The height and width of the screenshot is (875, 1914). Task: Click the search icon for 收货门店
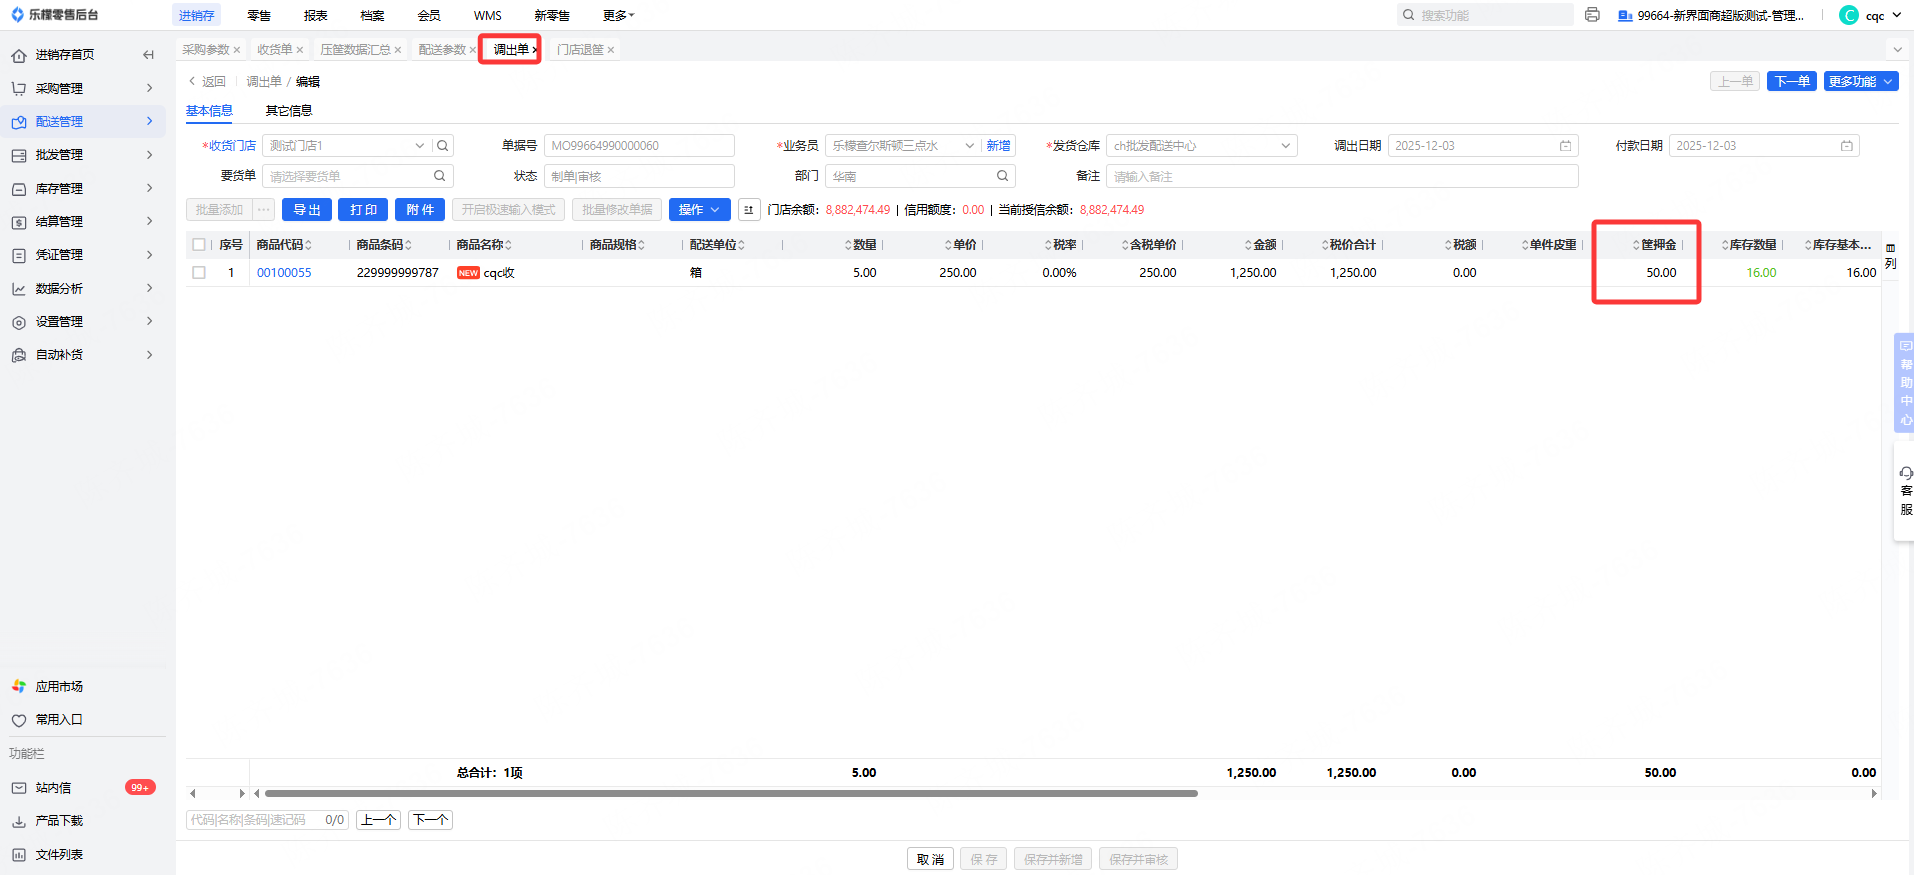pyautogui.click(x=443, y=146)
